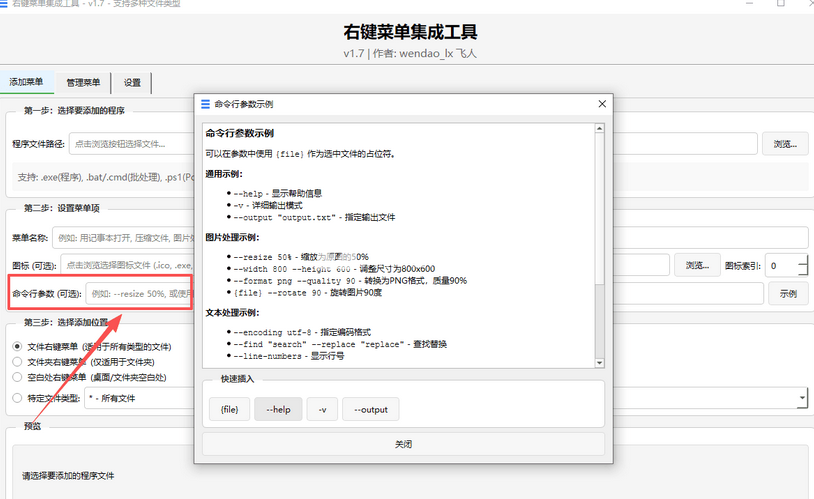Insert the {file} placeholder
The width and height of the screenshot is (814, 499).
point(229,409)
